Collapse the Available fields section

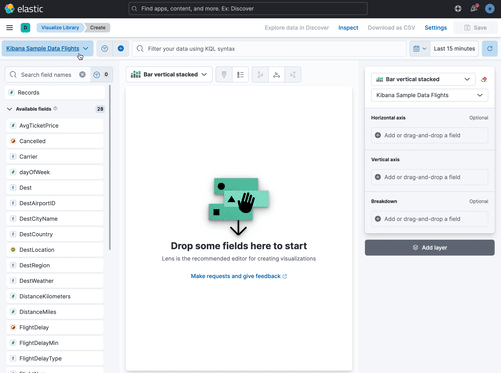9,109
